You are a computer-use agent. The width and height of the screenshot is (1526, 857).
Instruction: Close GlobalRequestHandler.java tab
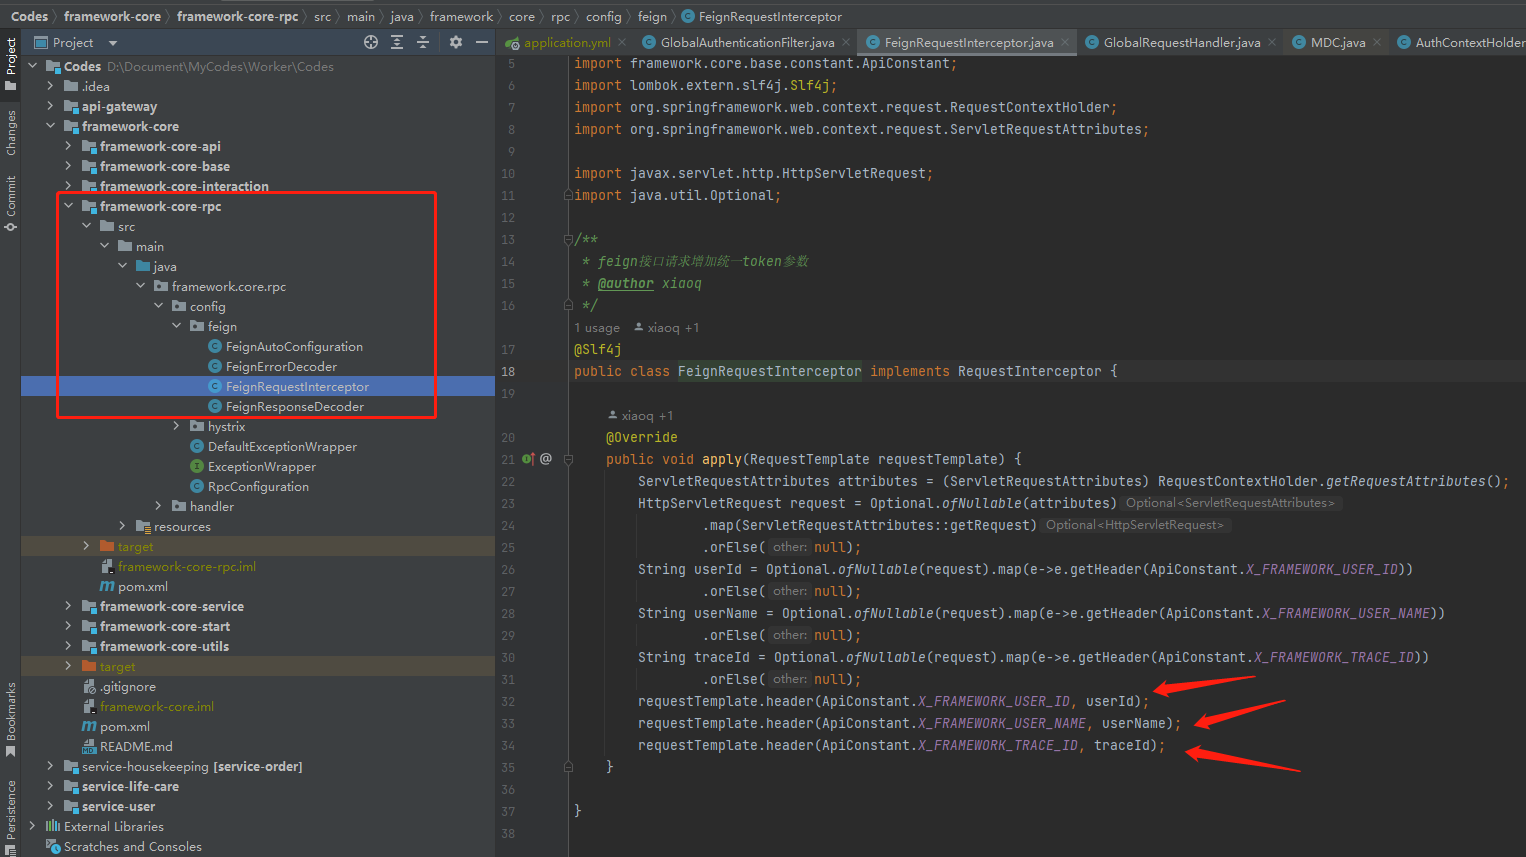coord(1272,43)
